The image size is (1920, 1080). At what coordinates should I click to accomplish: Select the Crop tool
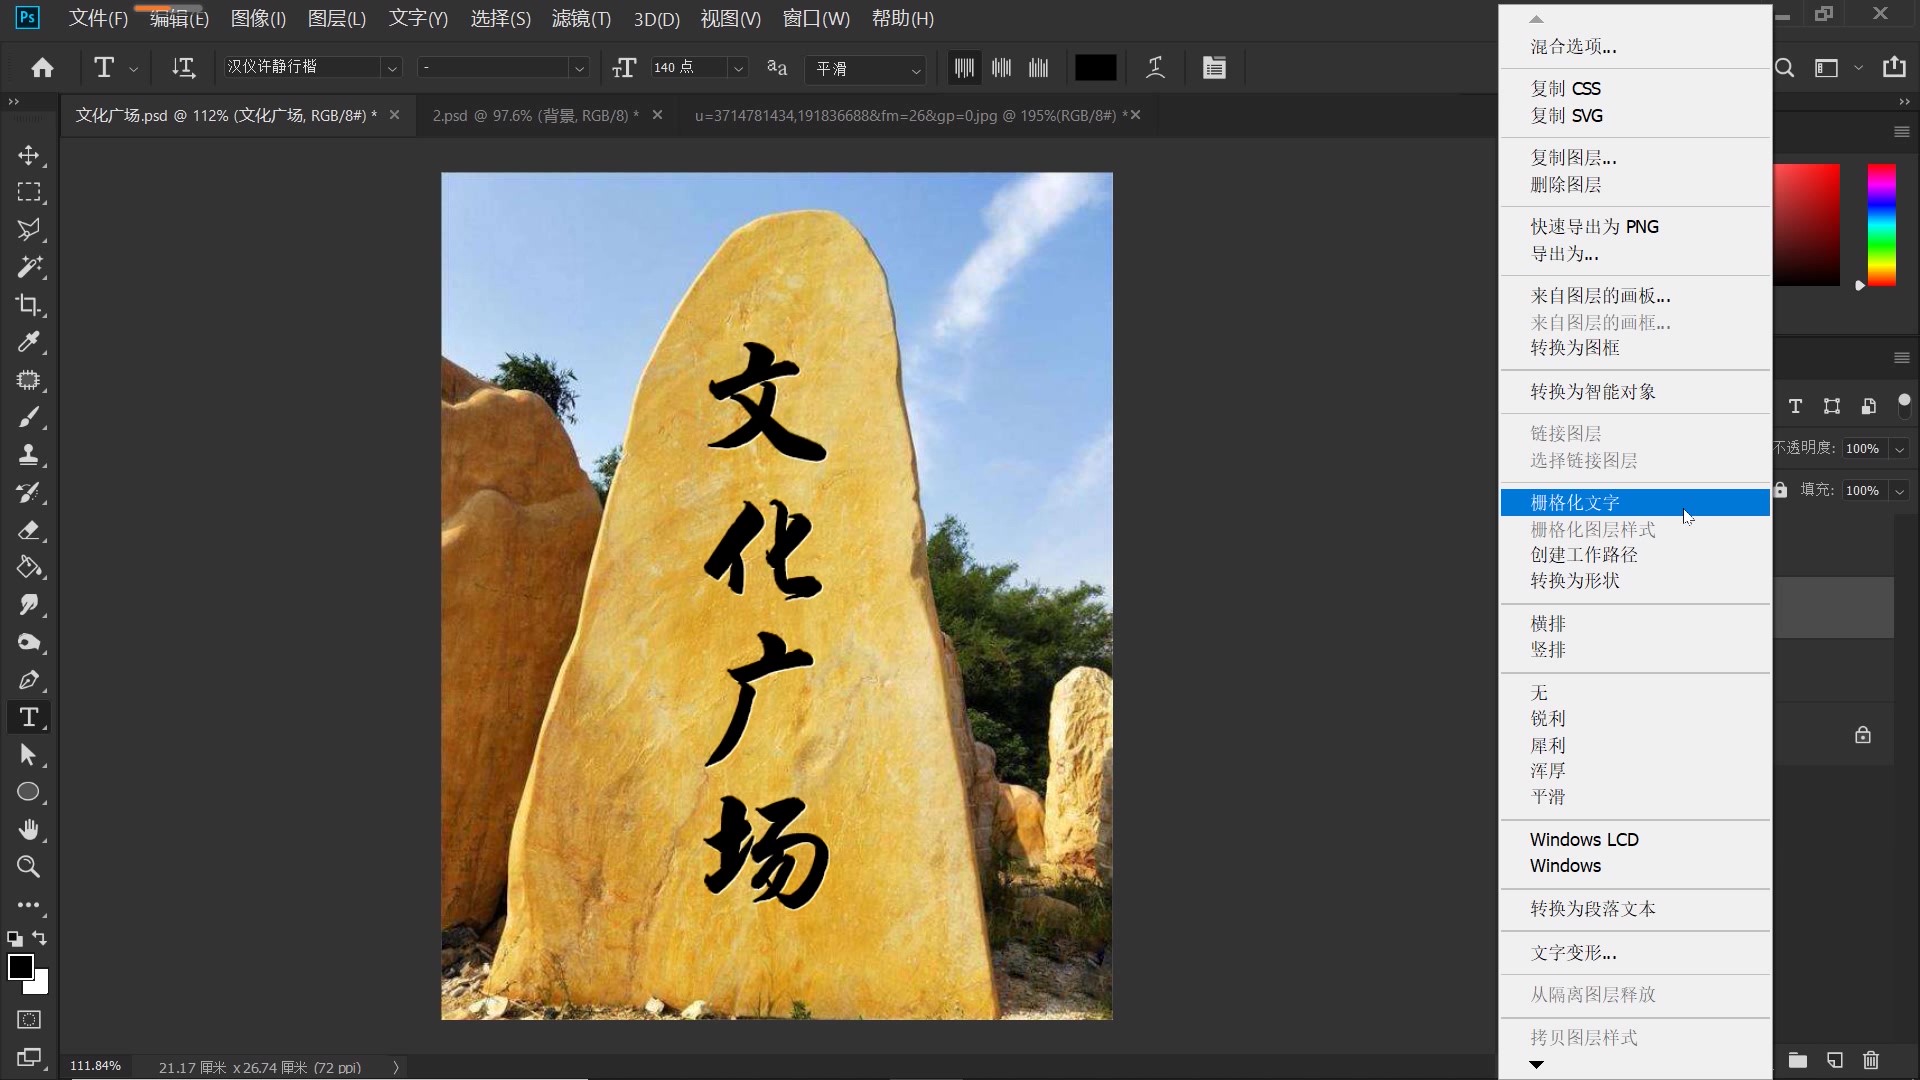point(30,305)
